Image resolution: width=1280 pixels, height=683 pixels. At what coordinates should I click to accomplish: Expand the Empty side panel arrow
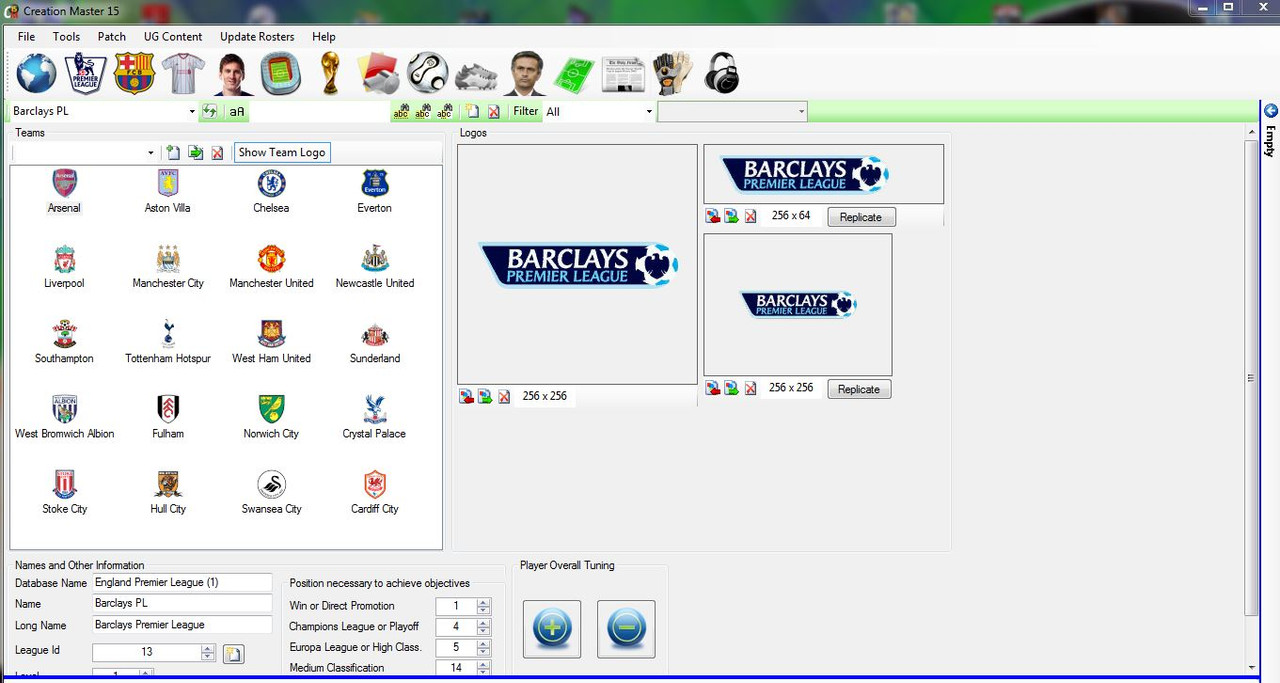1271,110
